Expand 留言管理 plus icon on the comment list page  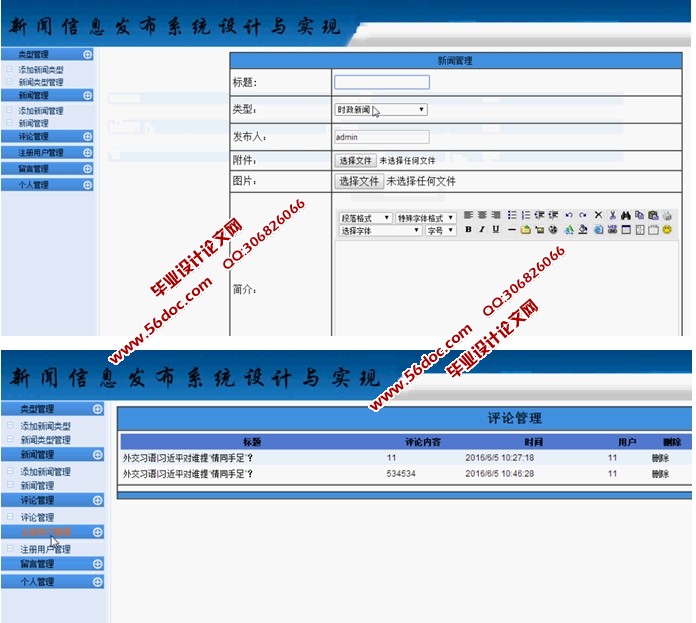[x=98, y=564]
